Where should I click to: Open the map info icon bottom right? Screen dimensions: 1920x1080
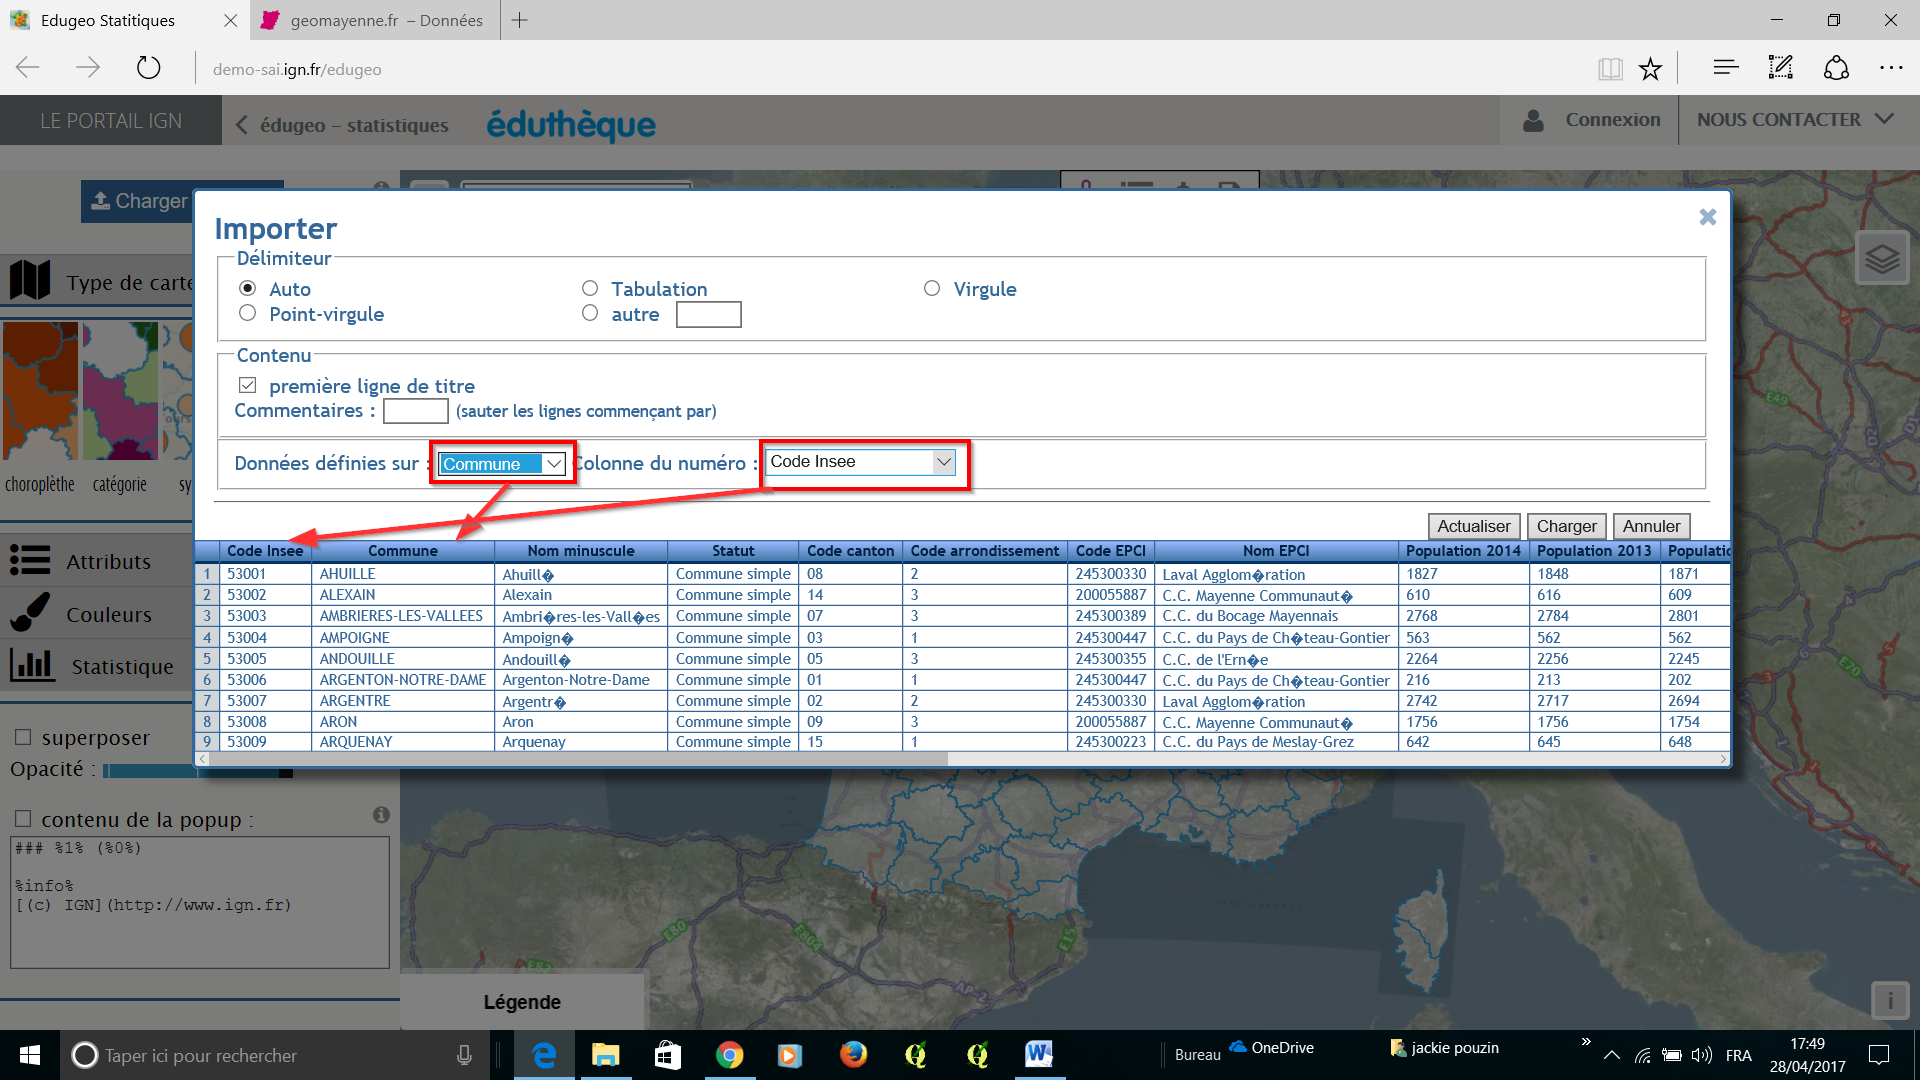pos(1889,1000)
